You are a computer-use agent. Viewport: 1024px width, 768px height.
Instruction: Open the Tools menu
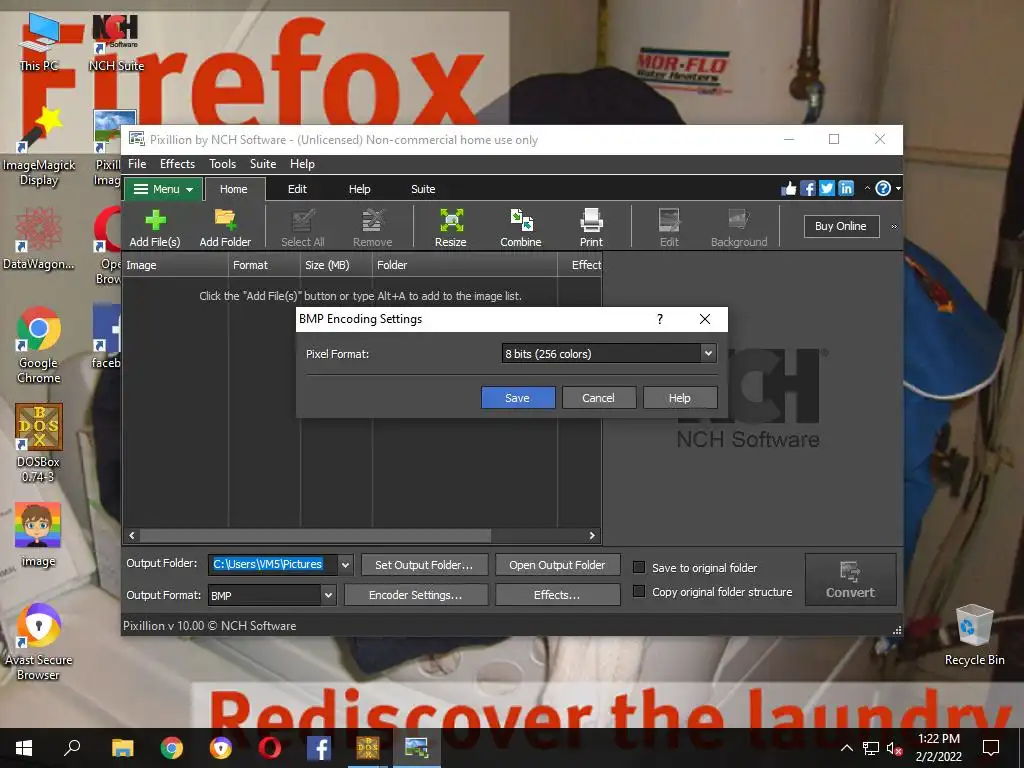tap(223, 164)
